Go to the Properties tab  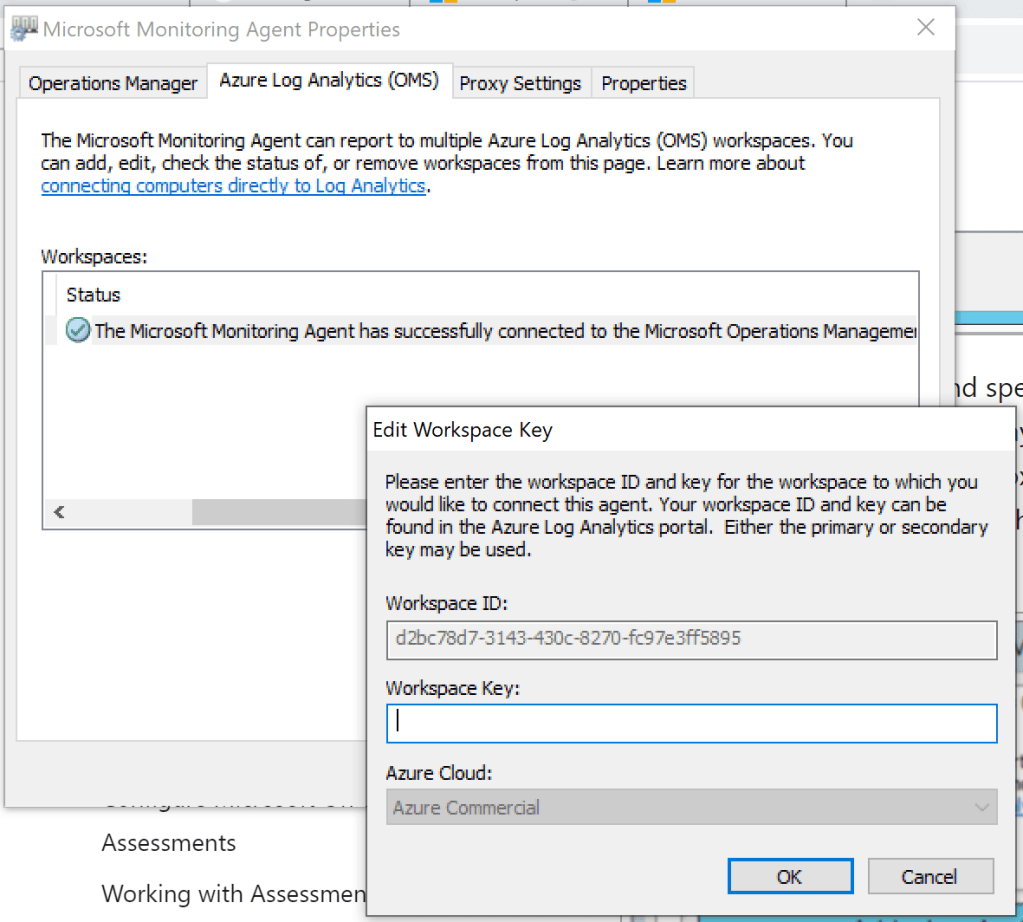pos(644,83)
